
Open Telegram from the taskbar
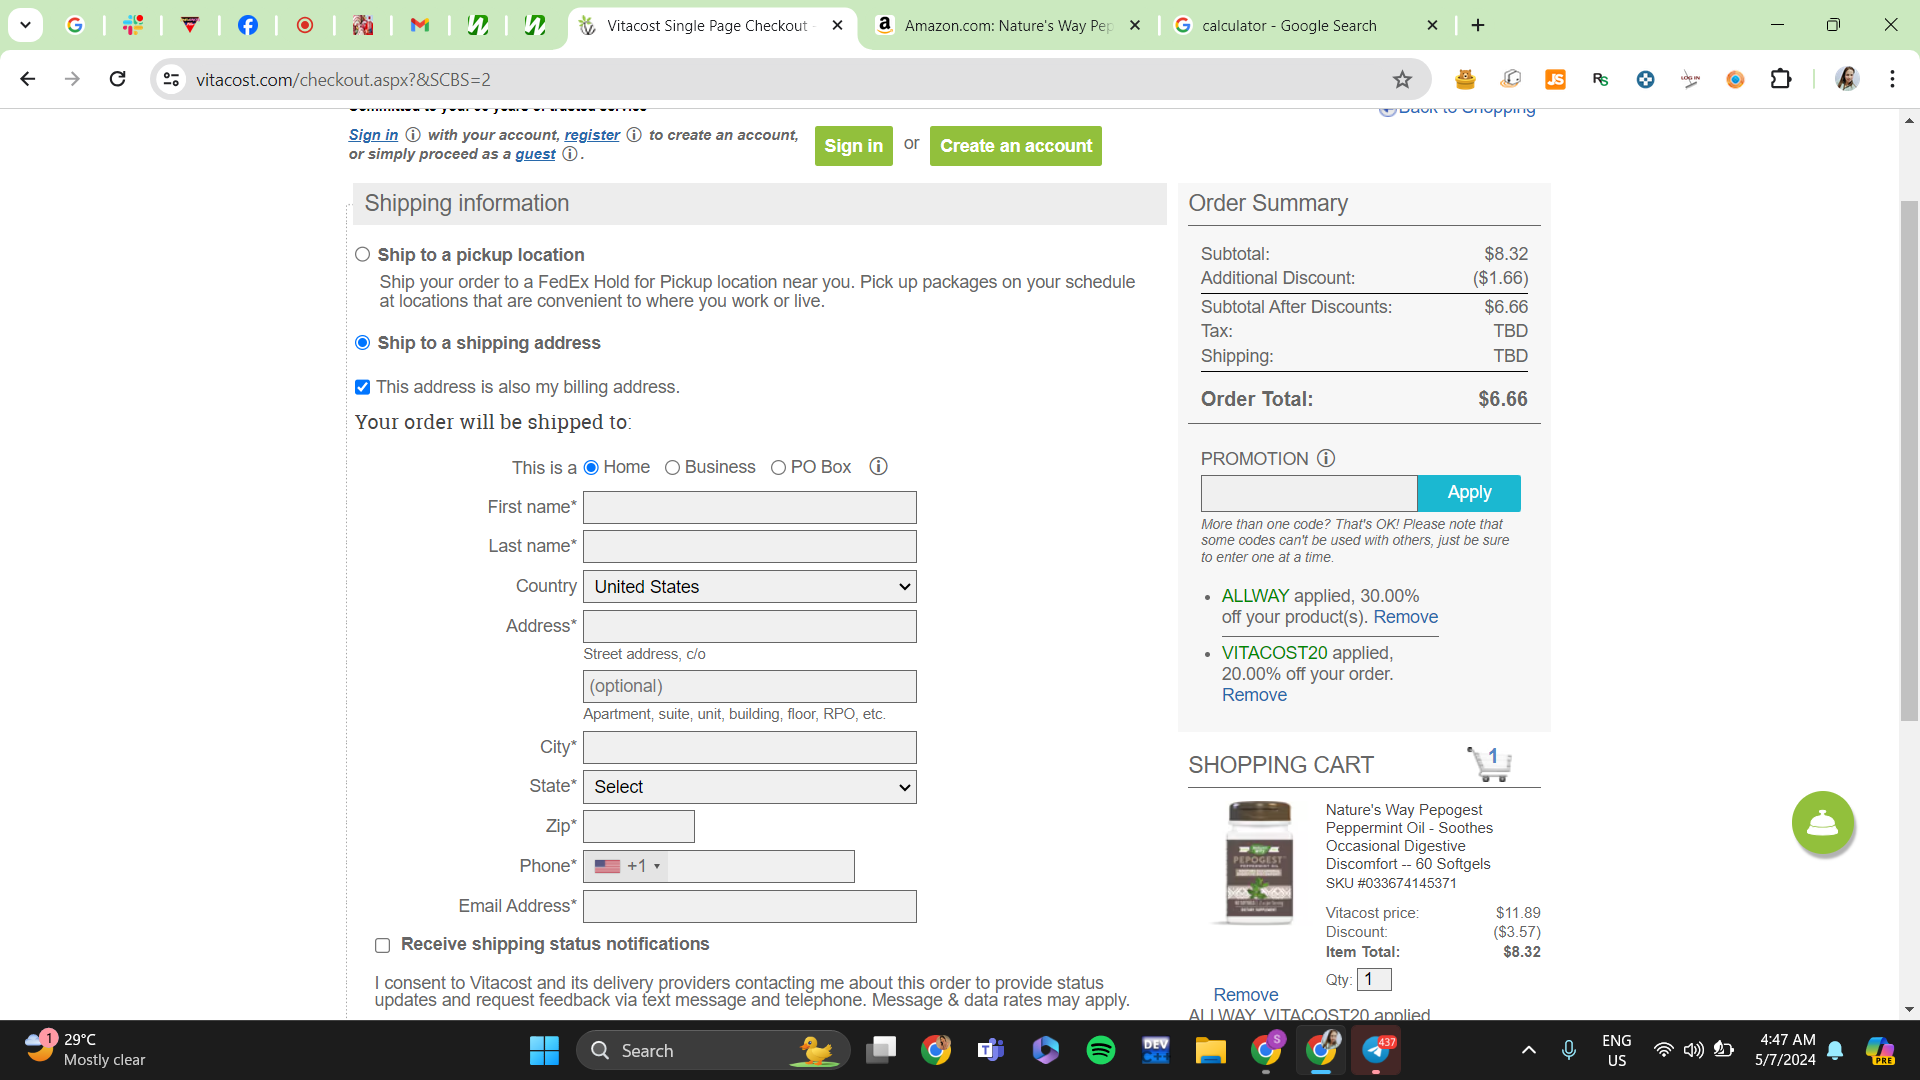pyautogui.click(x=1377, y=1050)
